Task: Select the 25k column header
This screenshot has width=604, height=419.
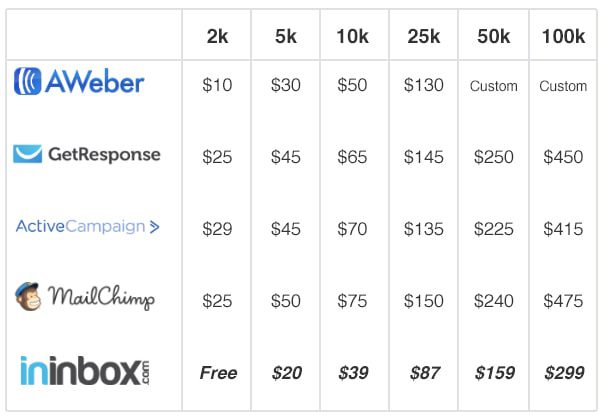Action: point(424,37)
